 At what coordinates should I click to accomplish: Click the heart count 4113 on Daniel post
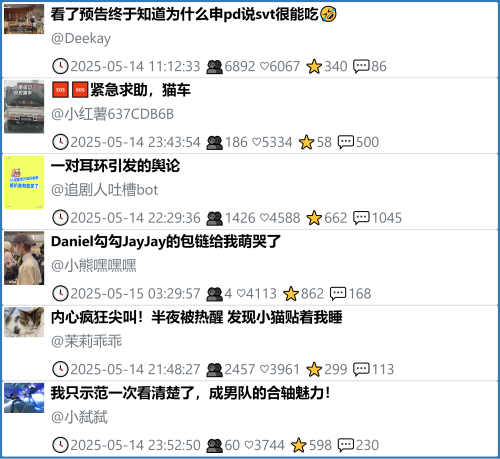pos(257,294)
